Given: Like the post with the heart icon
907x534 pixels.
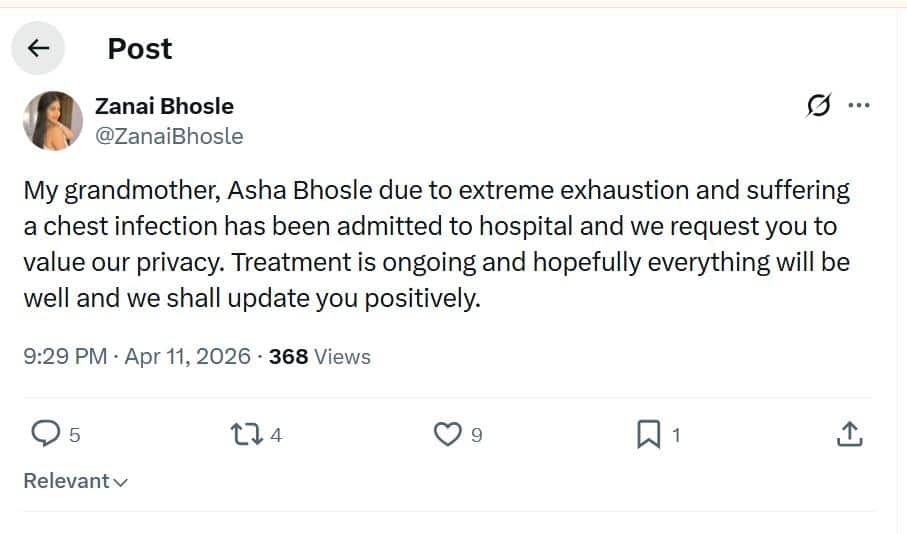Looking at the screenshot, I should [448, 434].
